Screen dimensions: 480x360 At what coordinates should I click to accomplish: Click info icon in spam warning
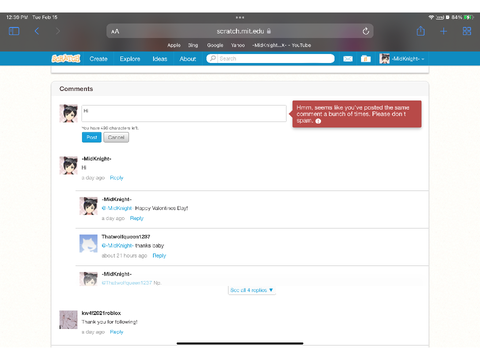[x=318, y=121]
